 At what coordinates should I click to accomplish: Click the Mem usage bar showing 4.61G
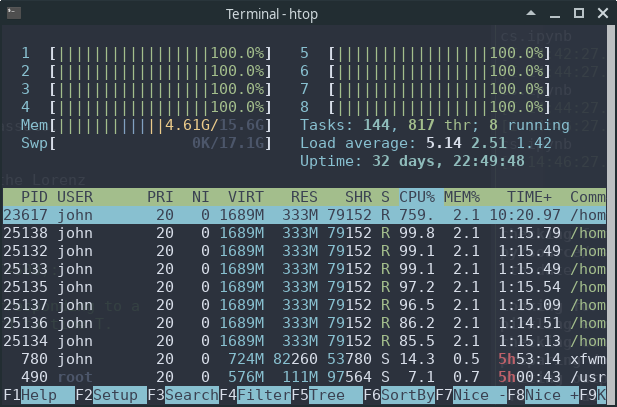(x=147, y=125)
